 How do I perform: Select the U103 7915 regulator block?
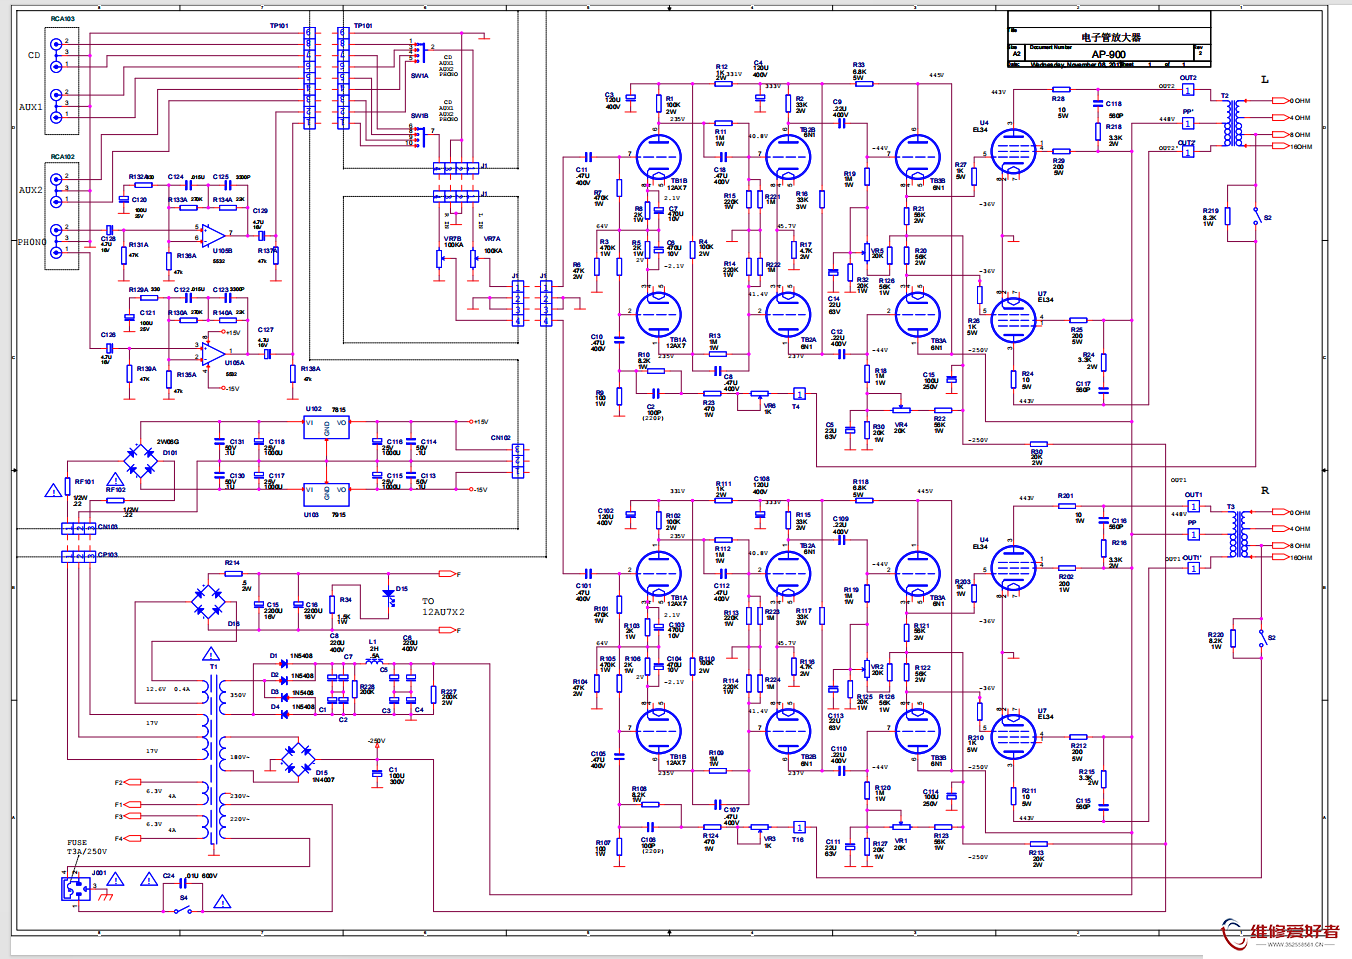pos(327,495)
